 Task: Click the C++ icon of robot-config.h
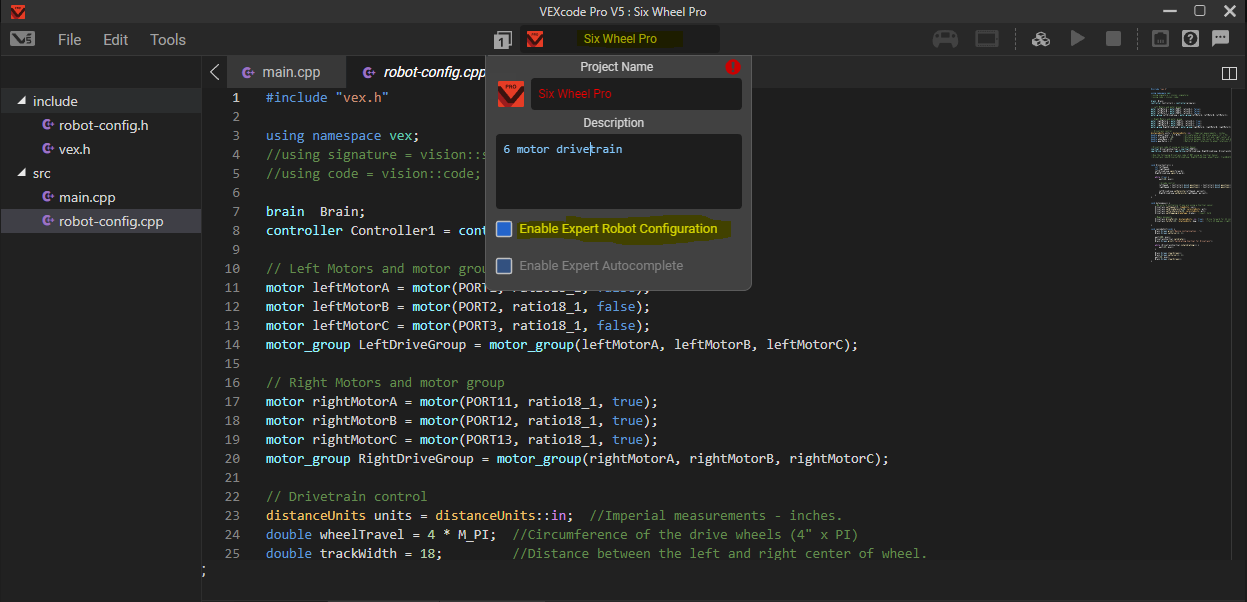tap(47, 125)
